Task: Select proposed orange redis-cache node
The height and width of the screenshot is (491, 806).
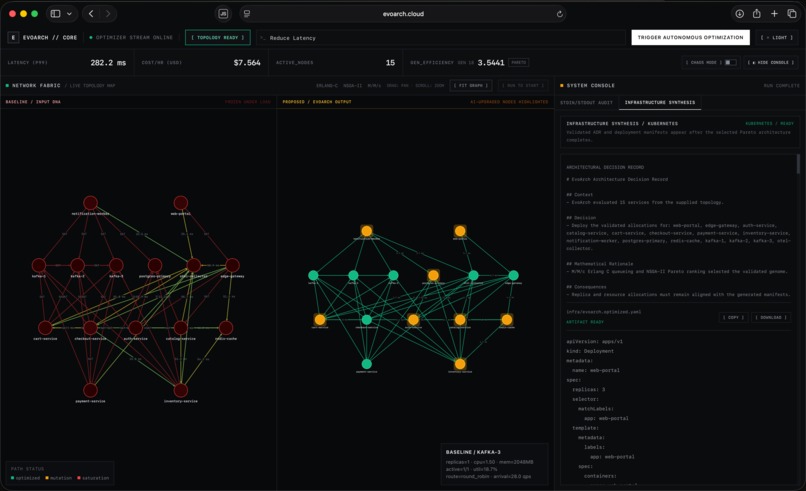Action: point(507,320)
